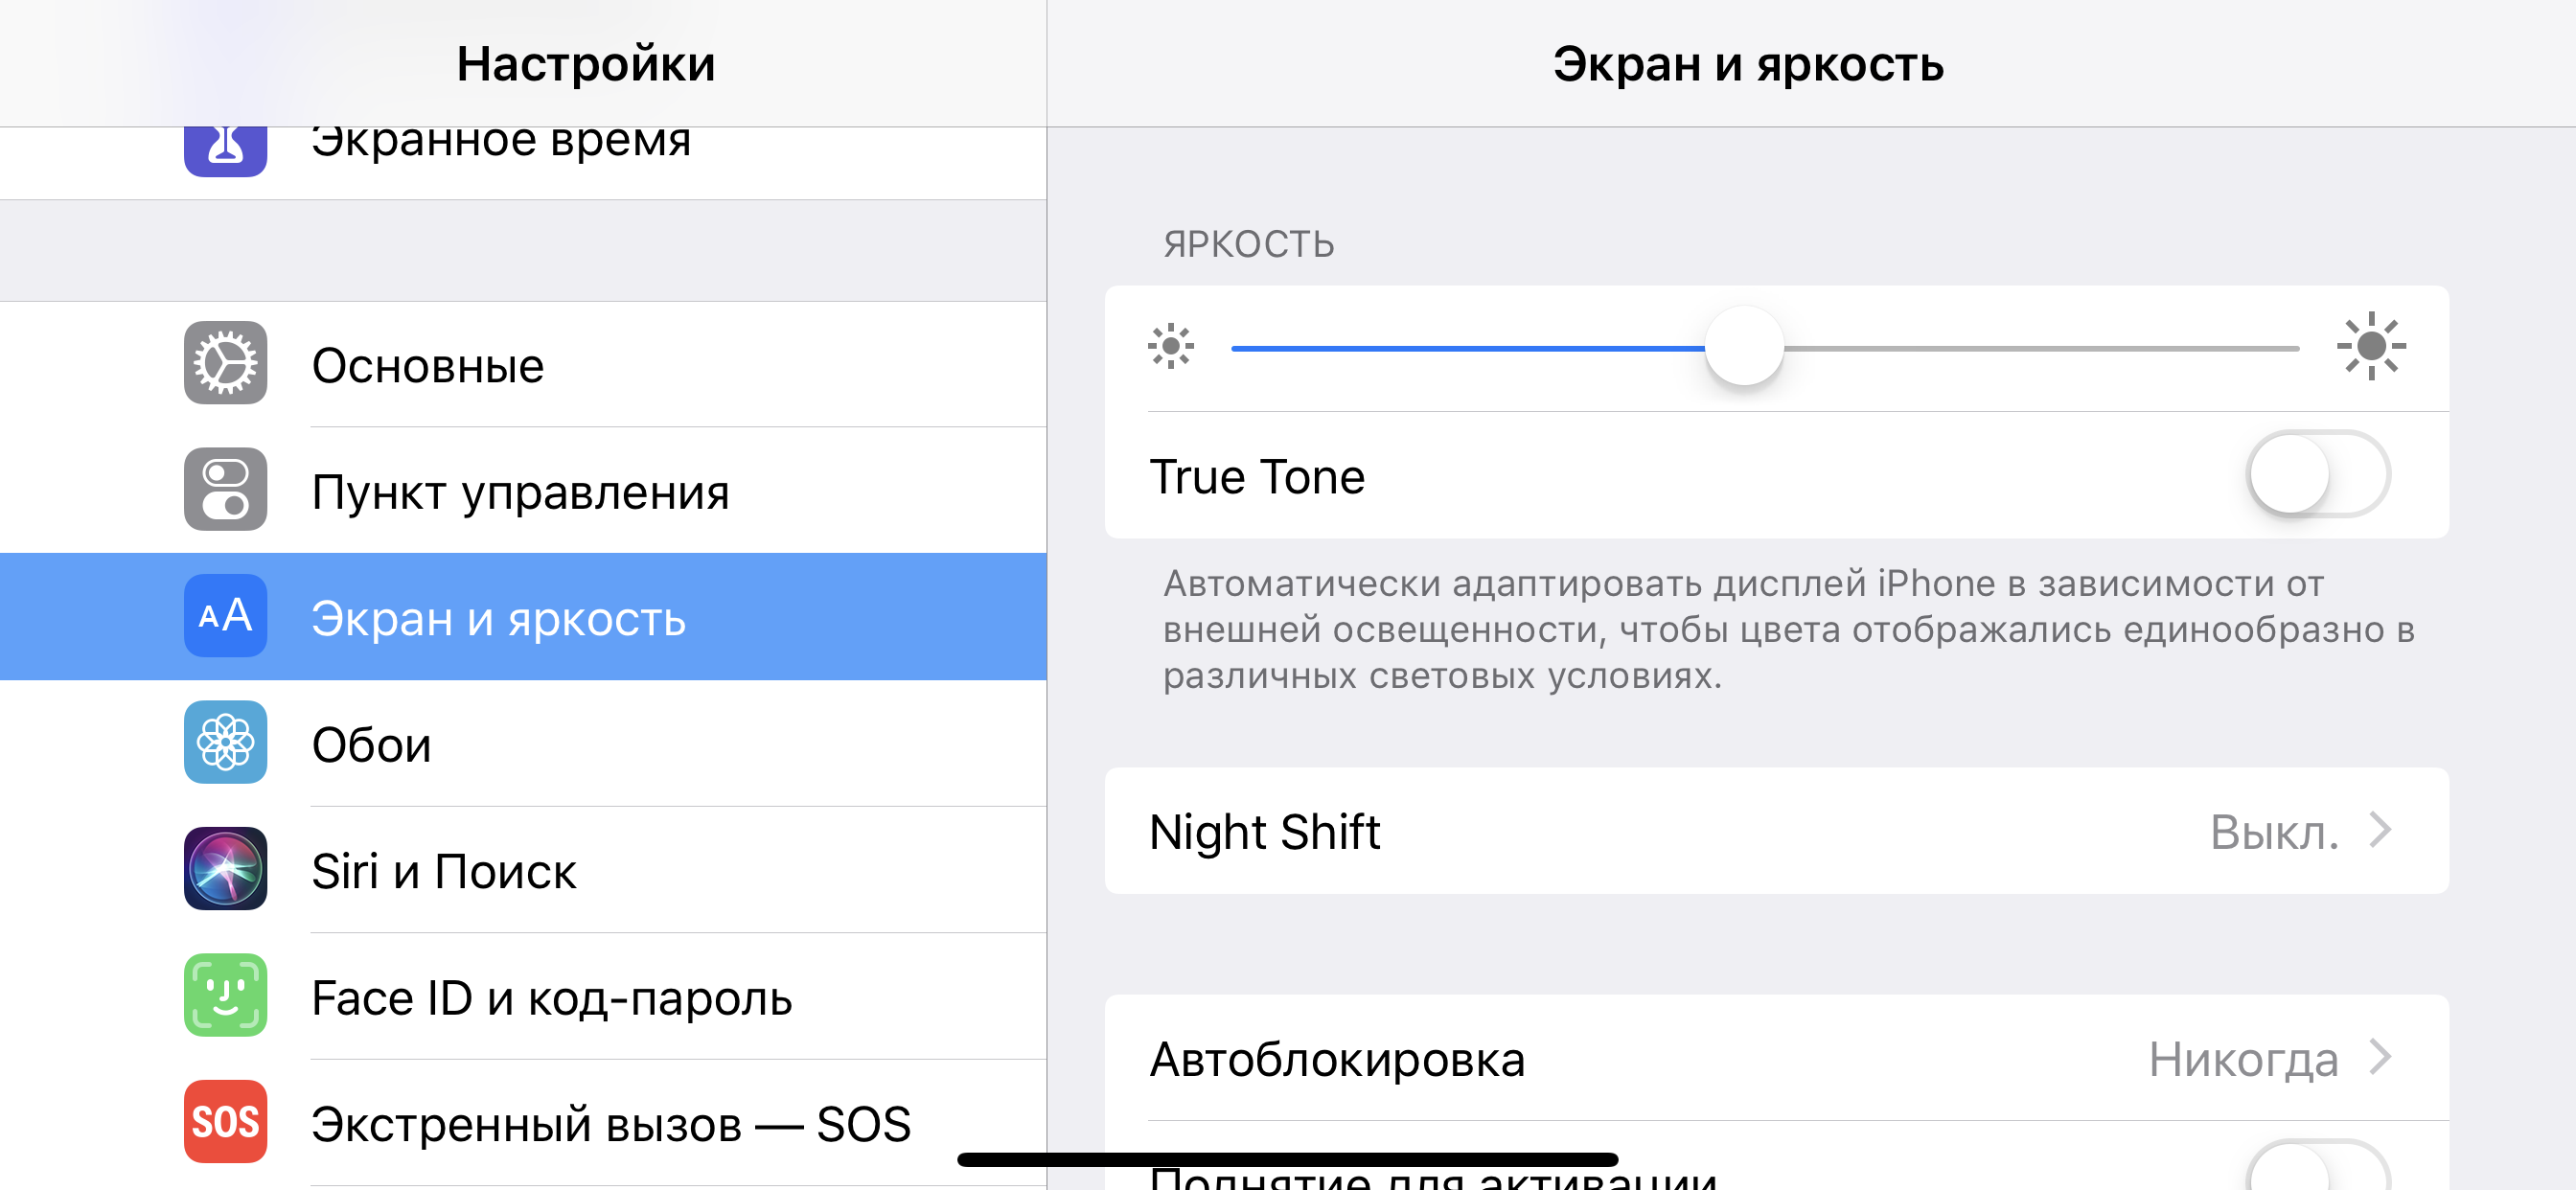This screenshot has height=1190, width=2576.
Task: Open Auto-Lock options chevron
Action: 2381,1057
